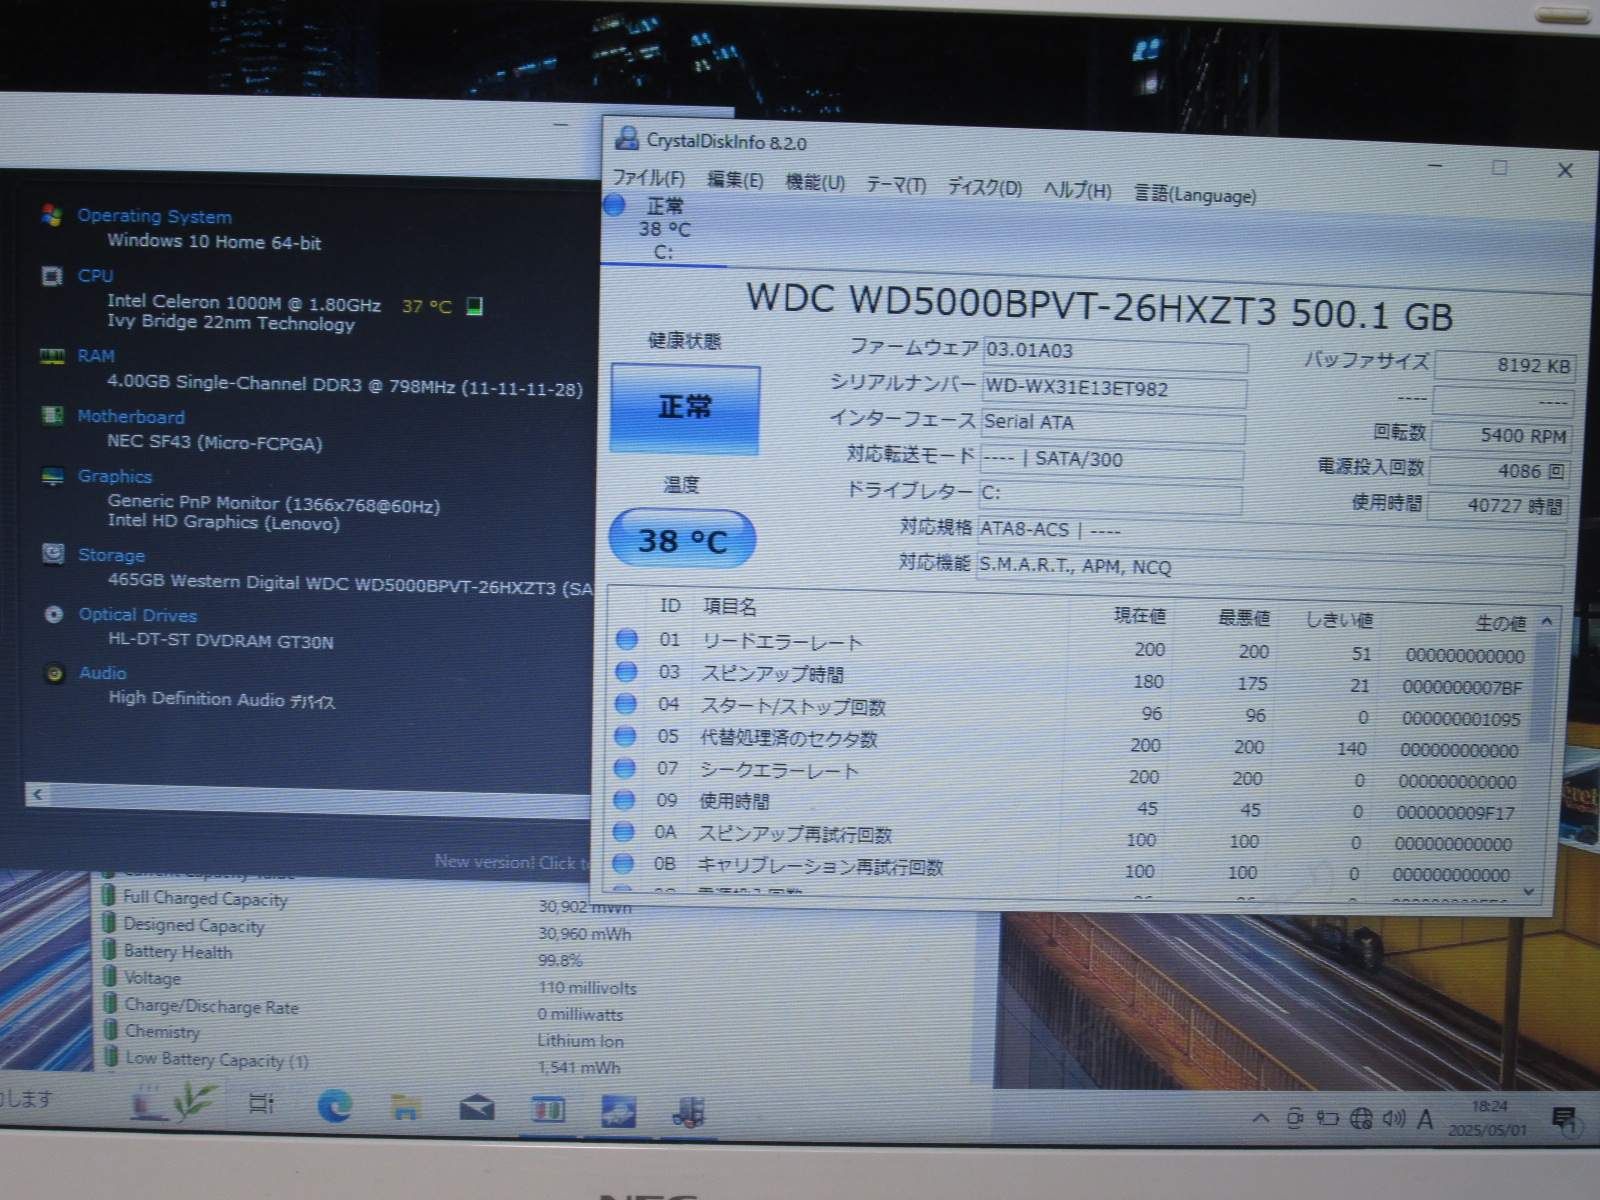Select the Motherboard category in Speccy
Viewport: 1600px width, 1200px height.
[x=130, y=416]
